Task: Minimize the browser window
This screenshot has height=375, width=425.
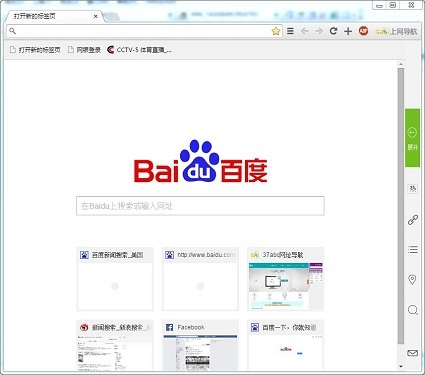Action: [x=379, y=5]
